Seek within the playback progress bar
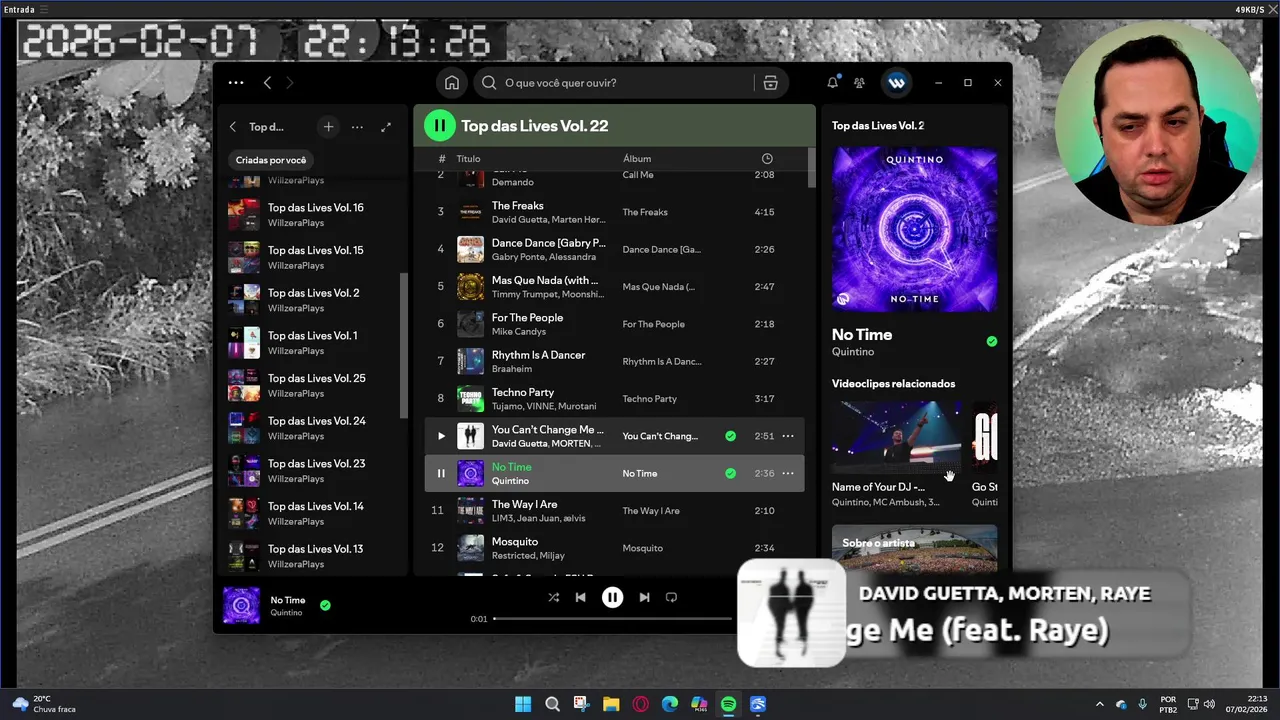The image size is (1280, 720). click(613, 619)
